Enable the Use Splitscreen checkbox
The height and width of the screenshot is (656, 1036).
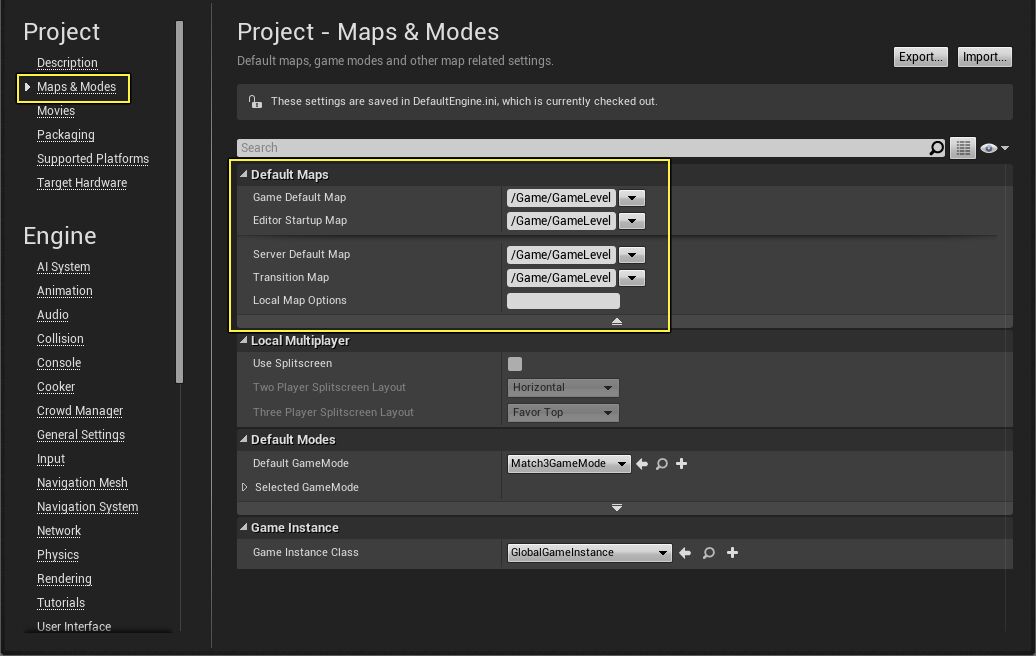[515, 364]
